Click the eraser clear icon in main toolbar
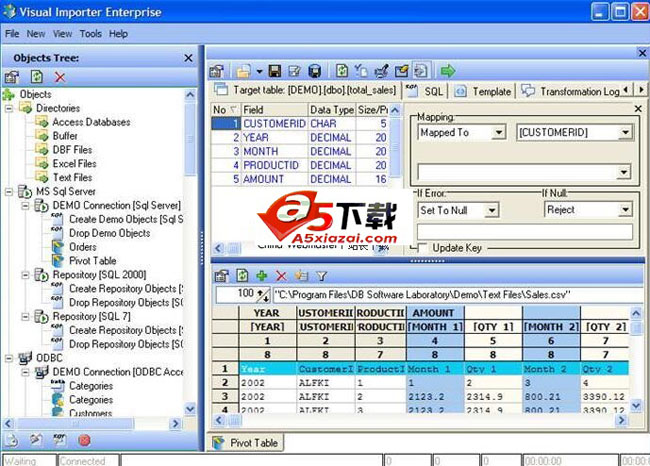Viewport: 650px width, 466px height. coord(401,71)
